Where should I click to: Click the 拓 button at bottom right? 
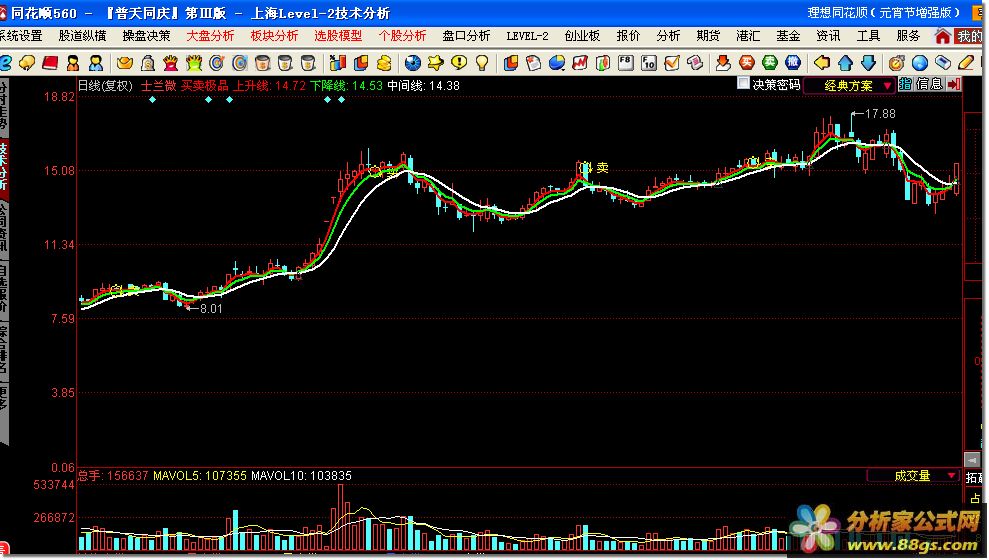coord(974,477)
